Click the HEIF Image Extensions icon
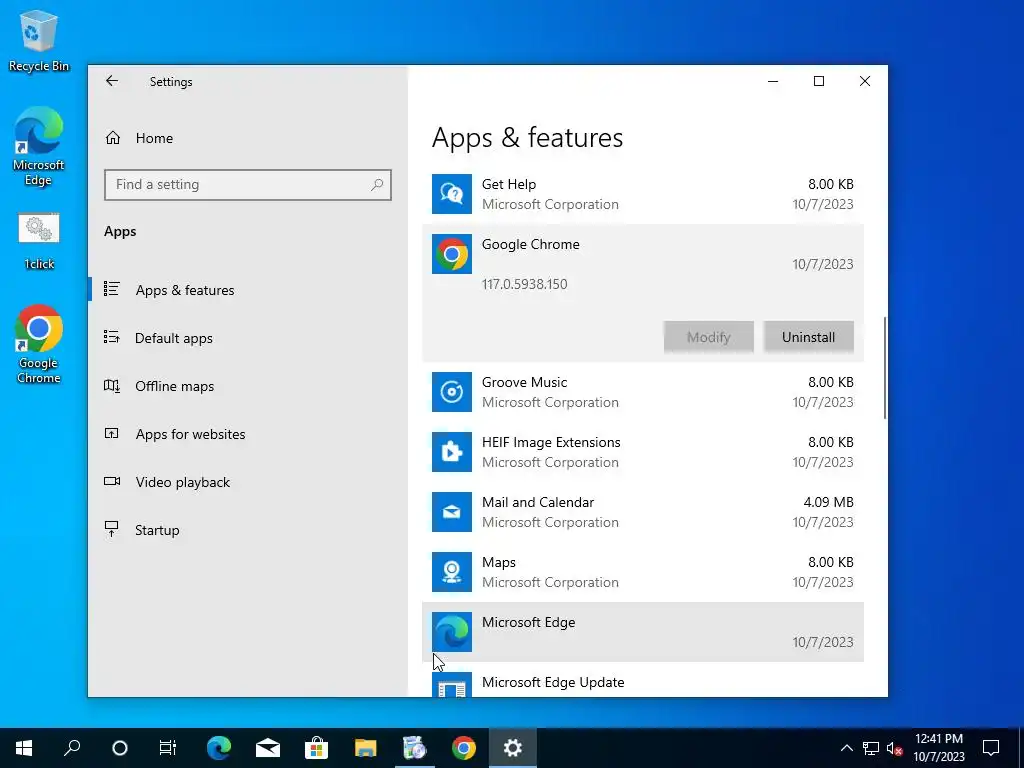1024x768 pixels. click(x=452, y=452)
